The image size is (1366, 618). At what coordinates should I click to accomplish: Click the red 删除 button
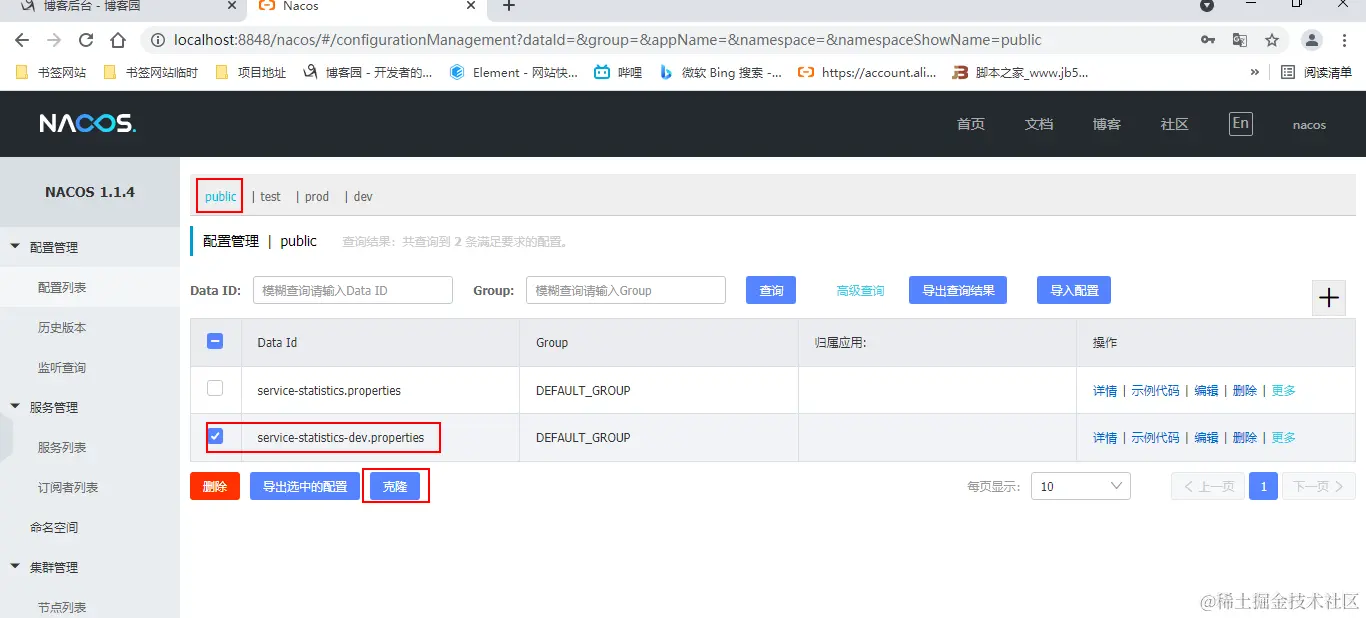pos(215,486)
